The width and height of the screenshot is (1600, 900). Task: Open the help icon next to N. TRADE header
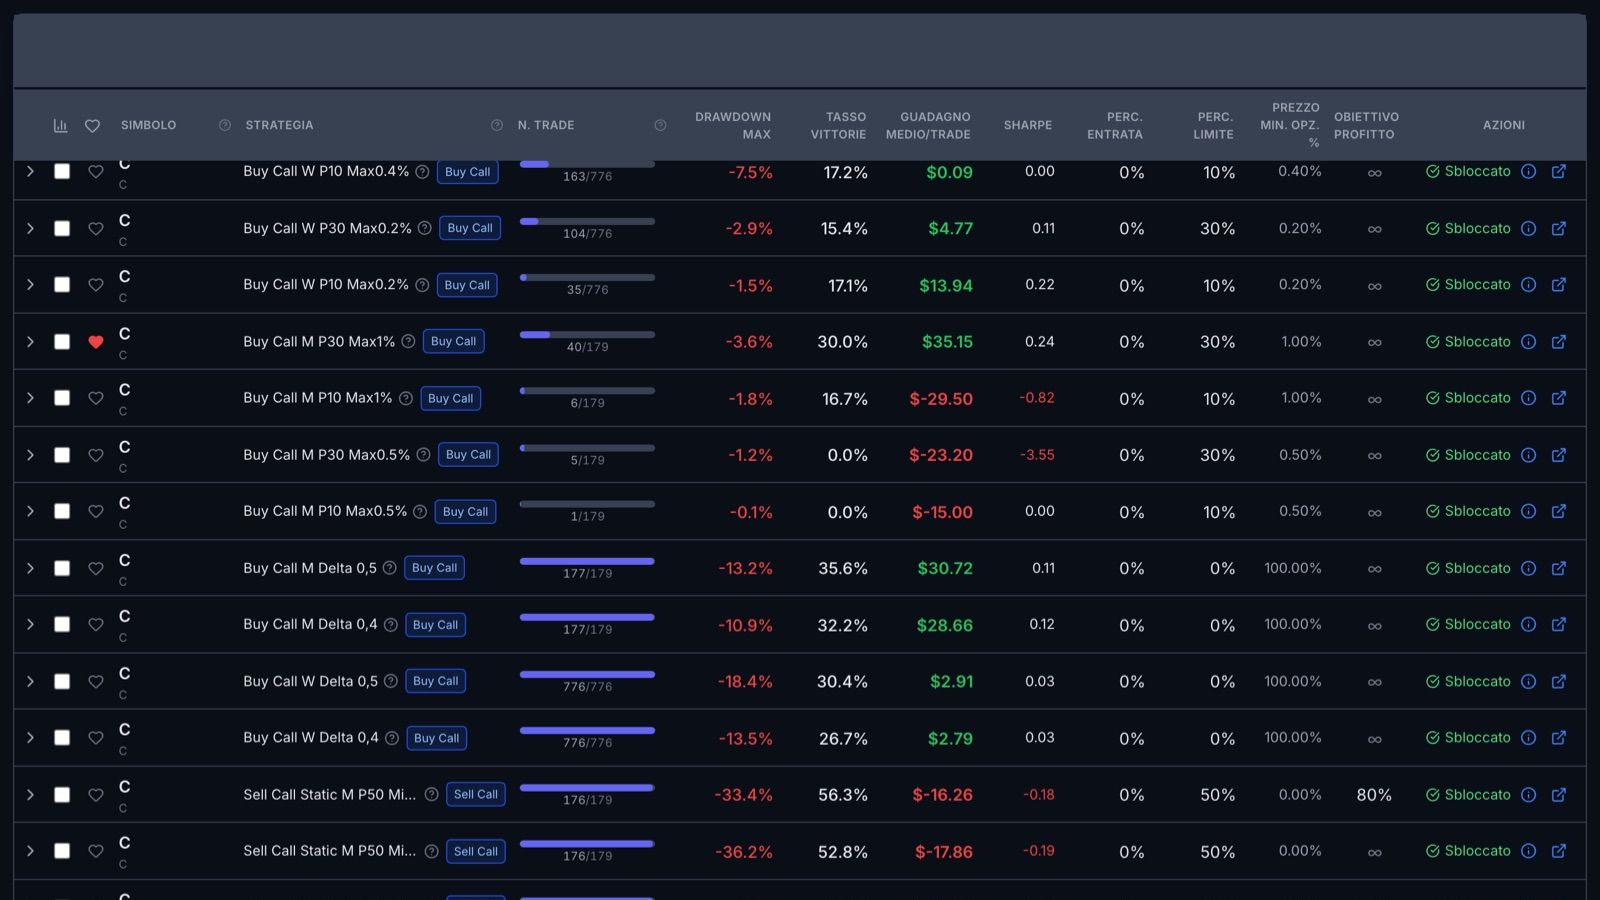(660, 125)
